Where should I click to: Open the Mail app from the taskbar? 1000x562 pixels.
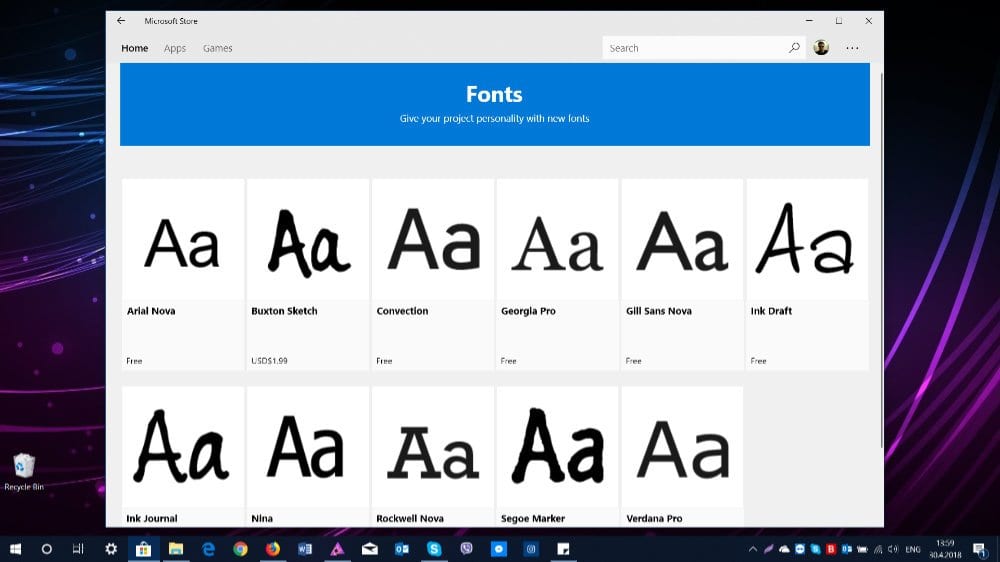point(370,549)
